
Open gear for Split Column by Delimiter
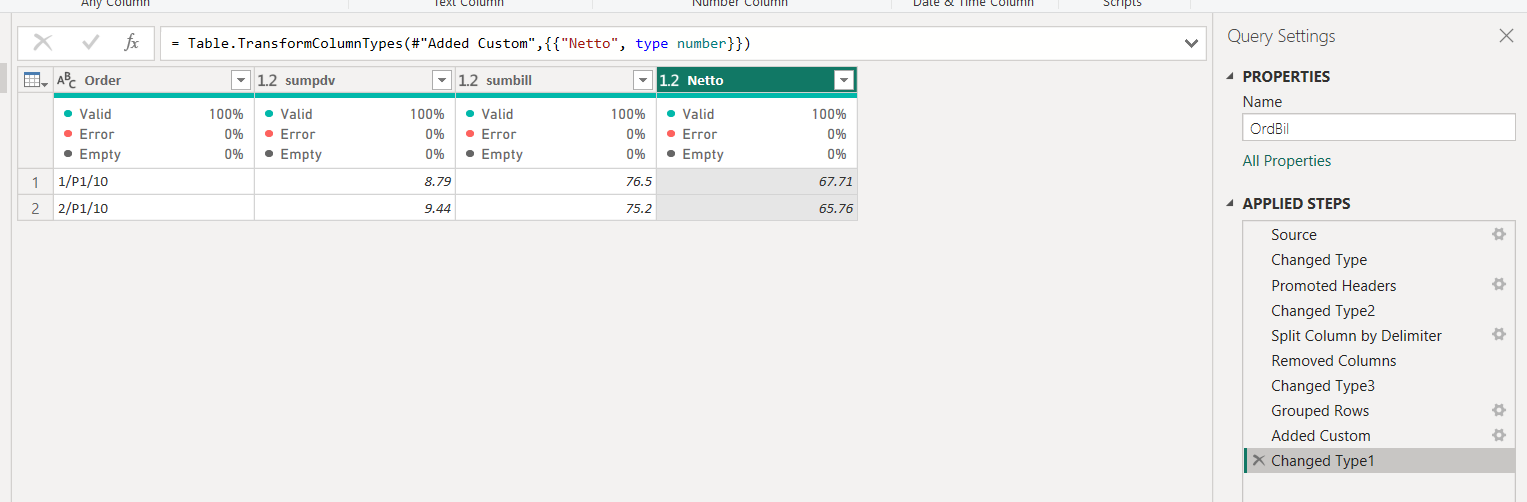(1498, 334)
